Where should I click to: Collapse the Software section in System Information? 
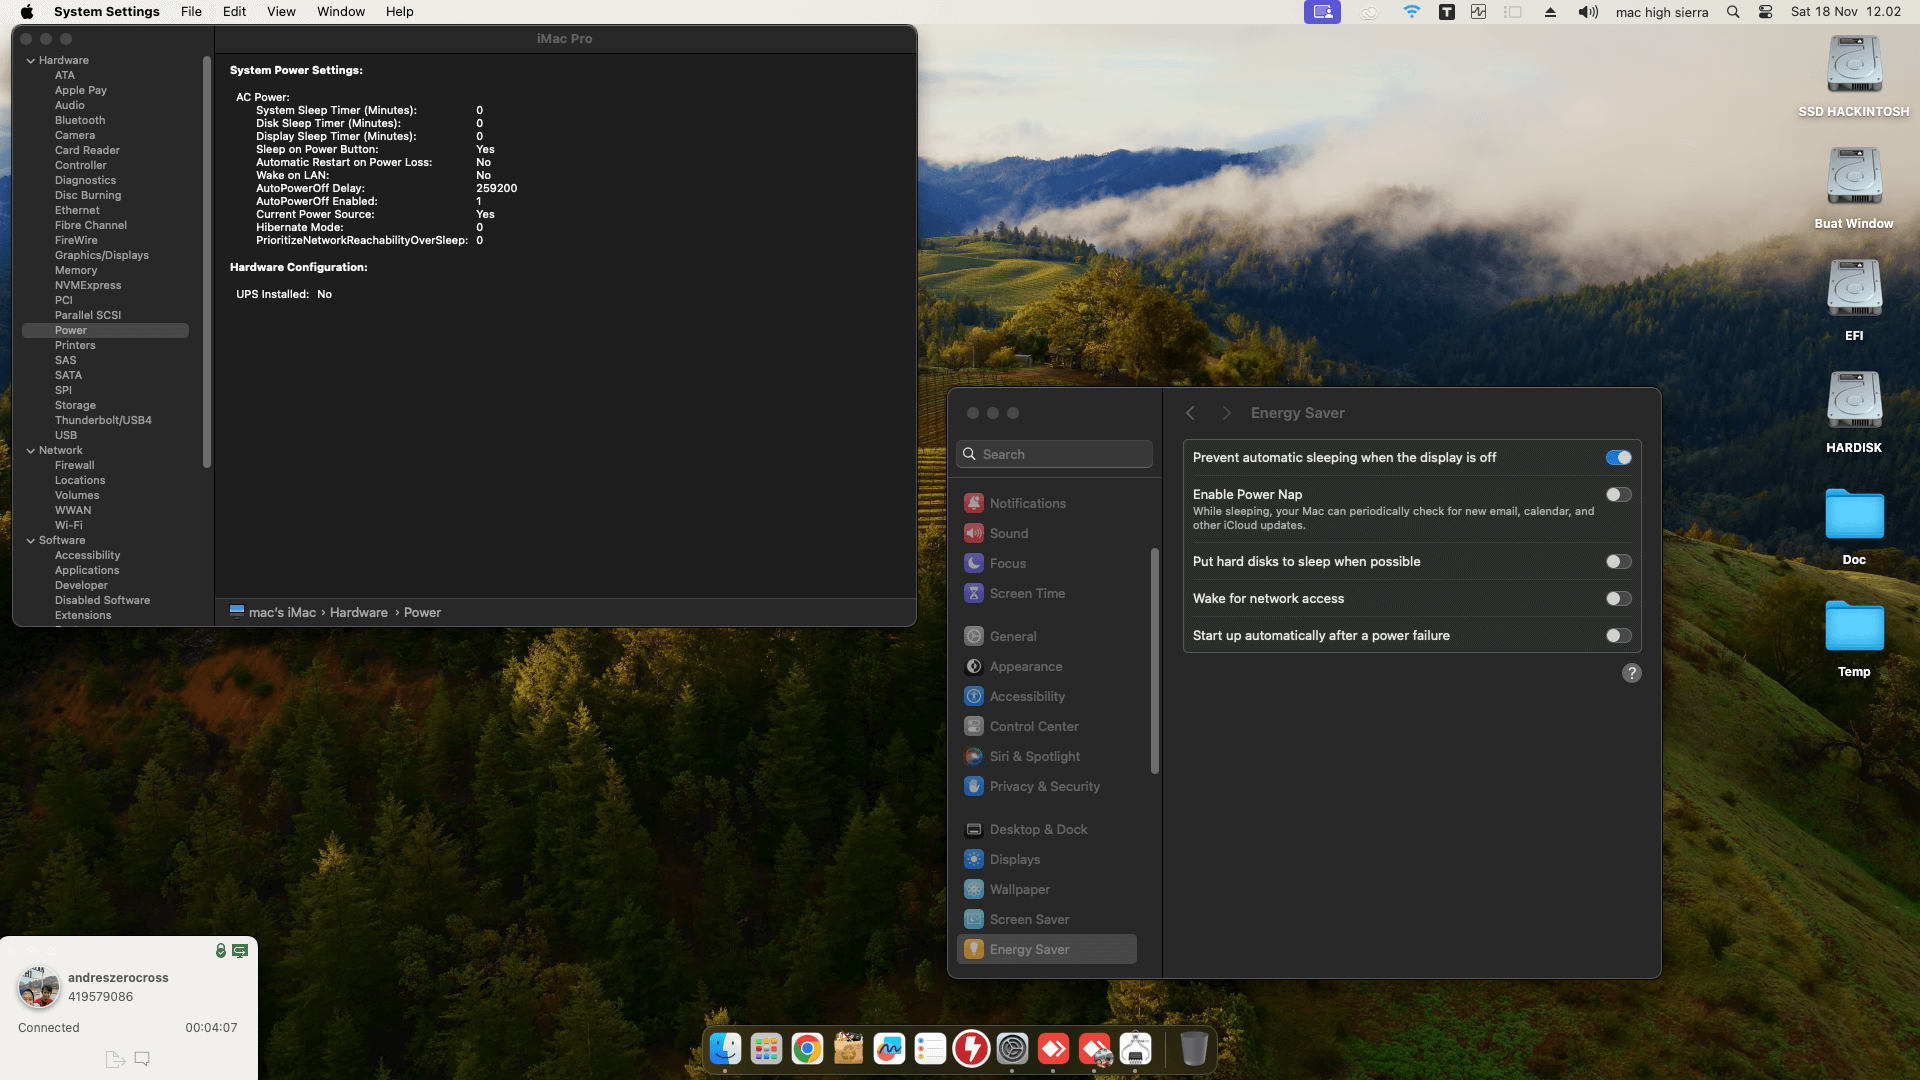point(30,540)
